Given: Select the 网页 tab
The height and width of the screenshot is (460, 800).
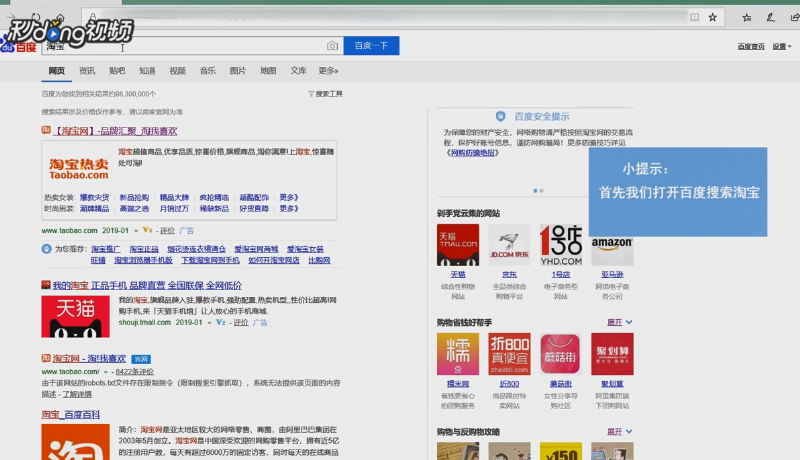Looking at the screenshot, I should click(57, 71).
